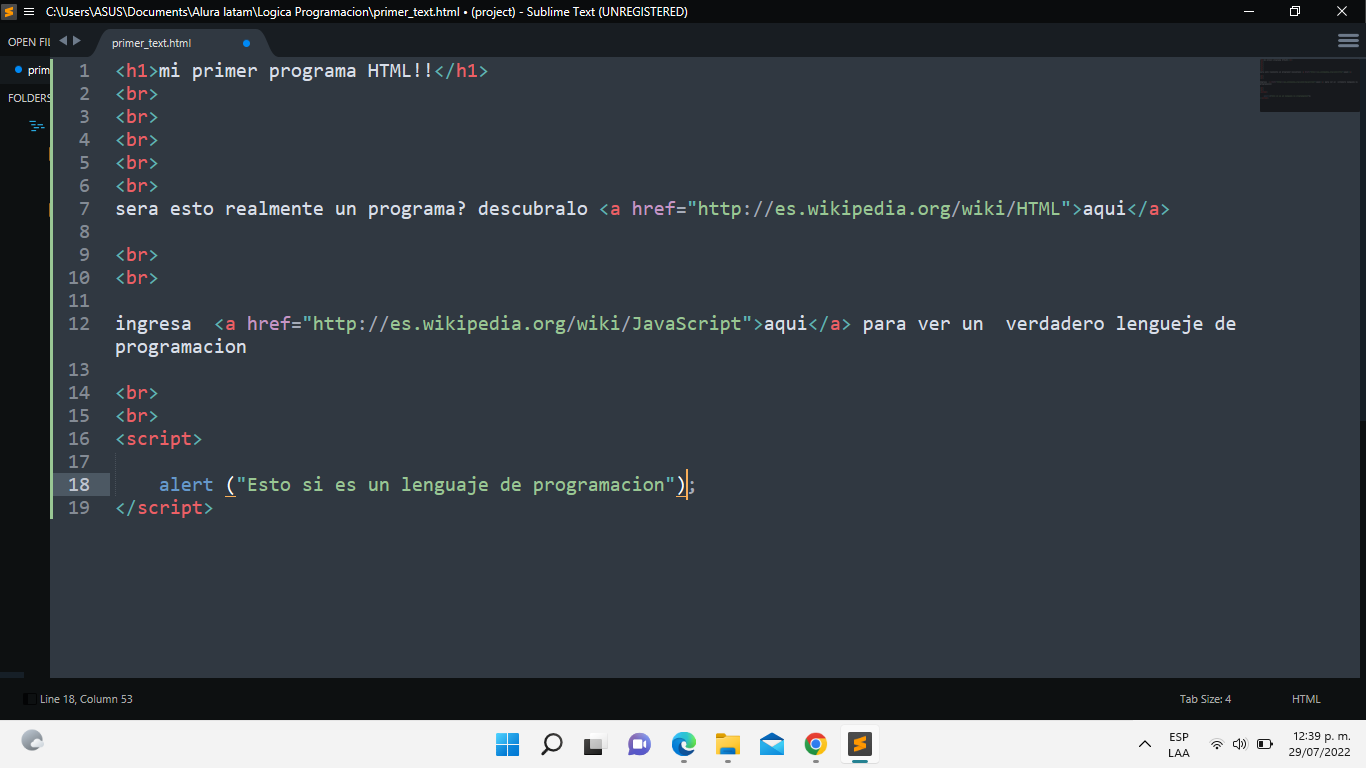Click line number 7 in the gutter
The height and width of the screenshot is (768, 1366).
coord(84,209)
